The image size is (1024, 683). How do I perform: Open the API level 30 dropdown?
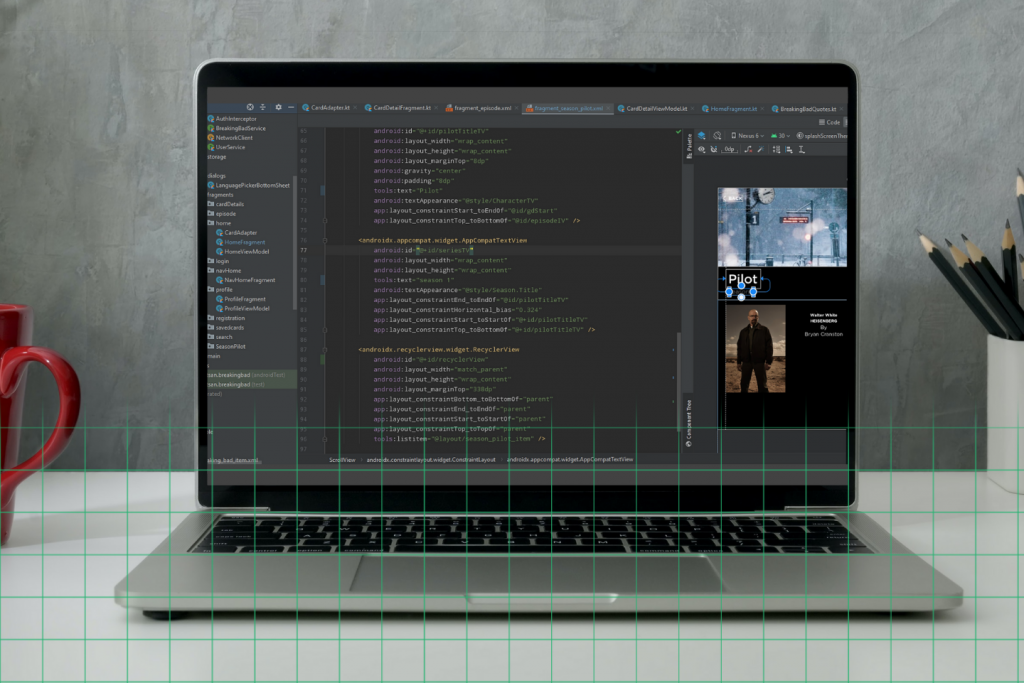pos(782,135)
